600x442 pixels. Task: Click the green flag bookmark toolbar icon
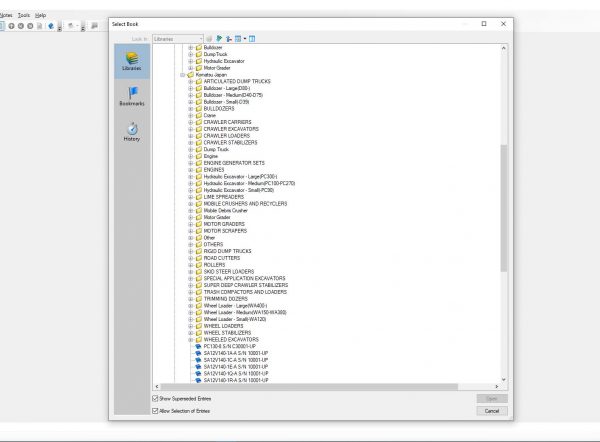pos(219,39)
